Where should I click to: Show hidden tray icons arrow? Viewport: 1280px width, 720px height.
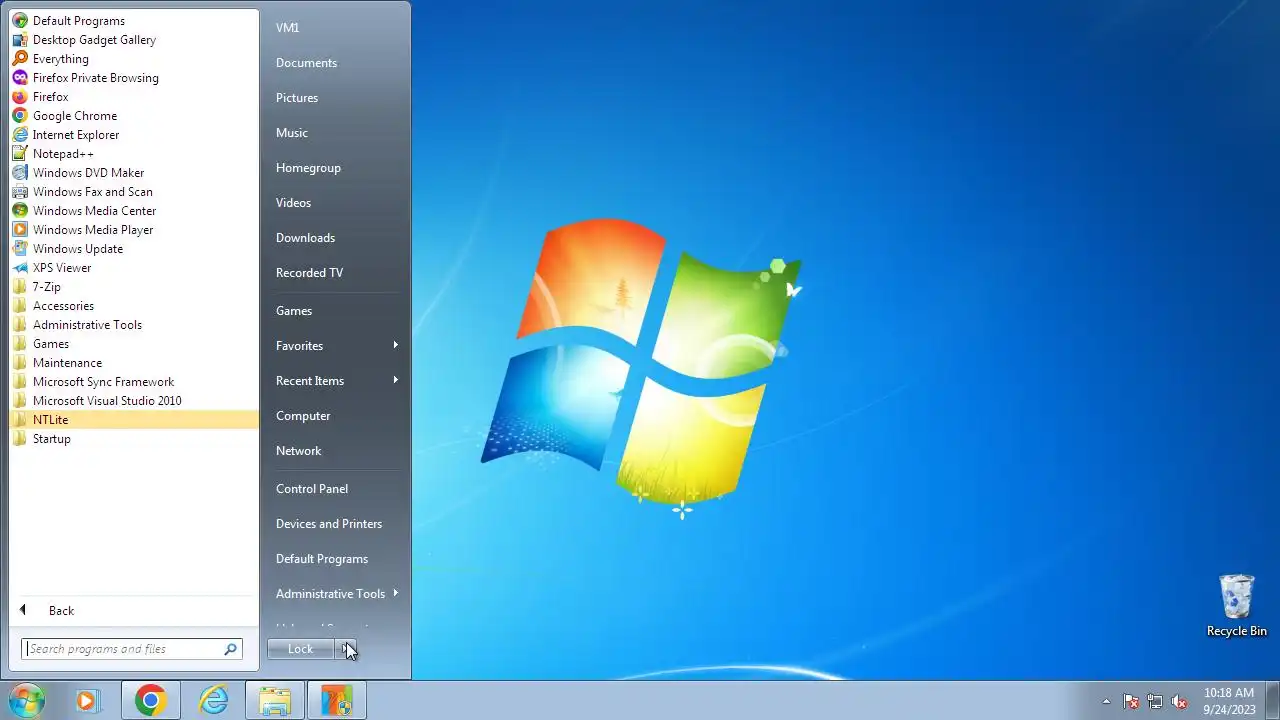pos(1106,702)
